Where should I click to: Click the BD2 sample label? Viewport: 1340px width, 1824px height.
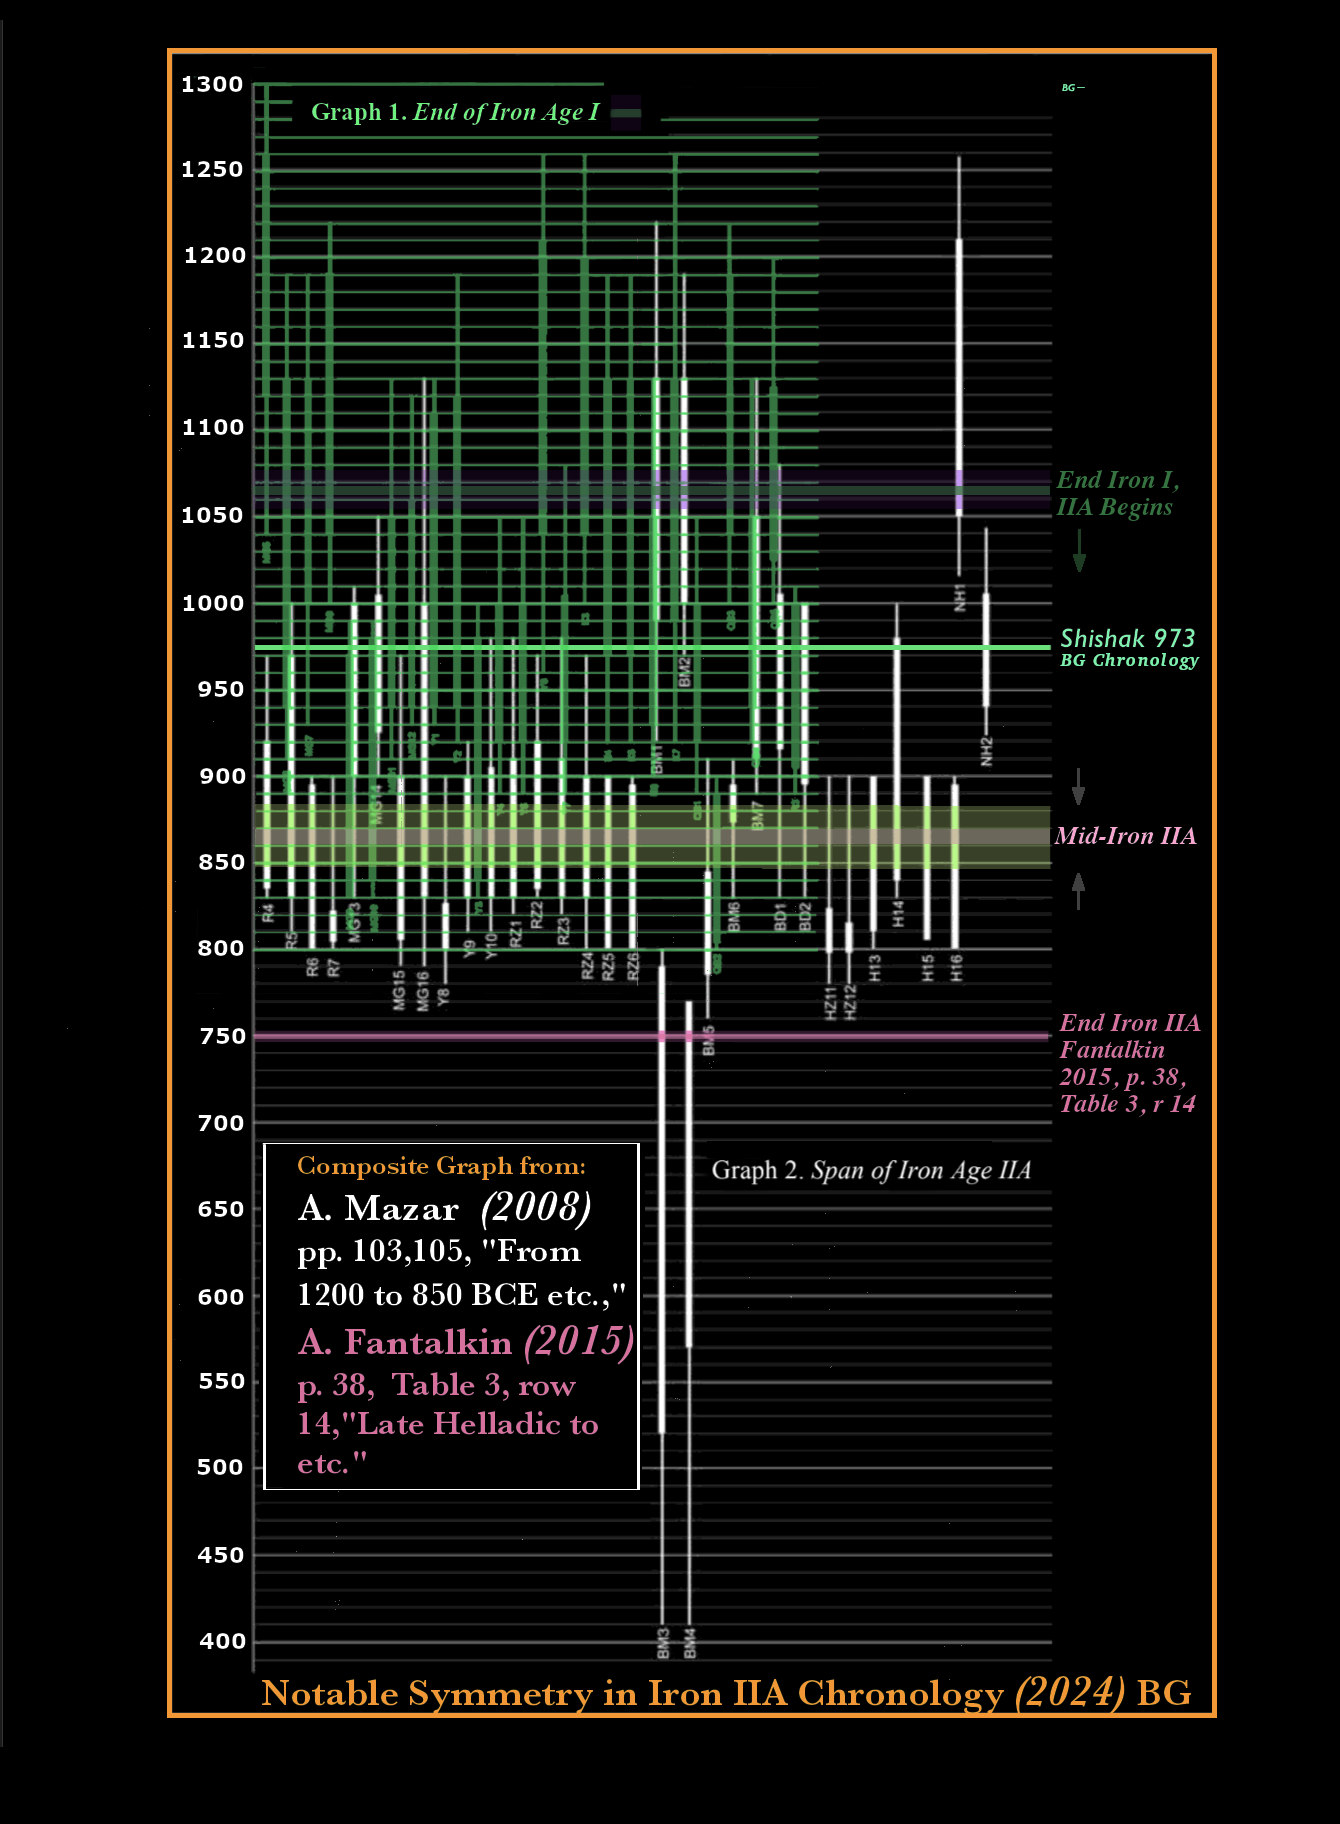point(805,917)
